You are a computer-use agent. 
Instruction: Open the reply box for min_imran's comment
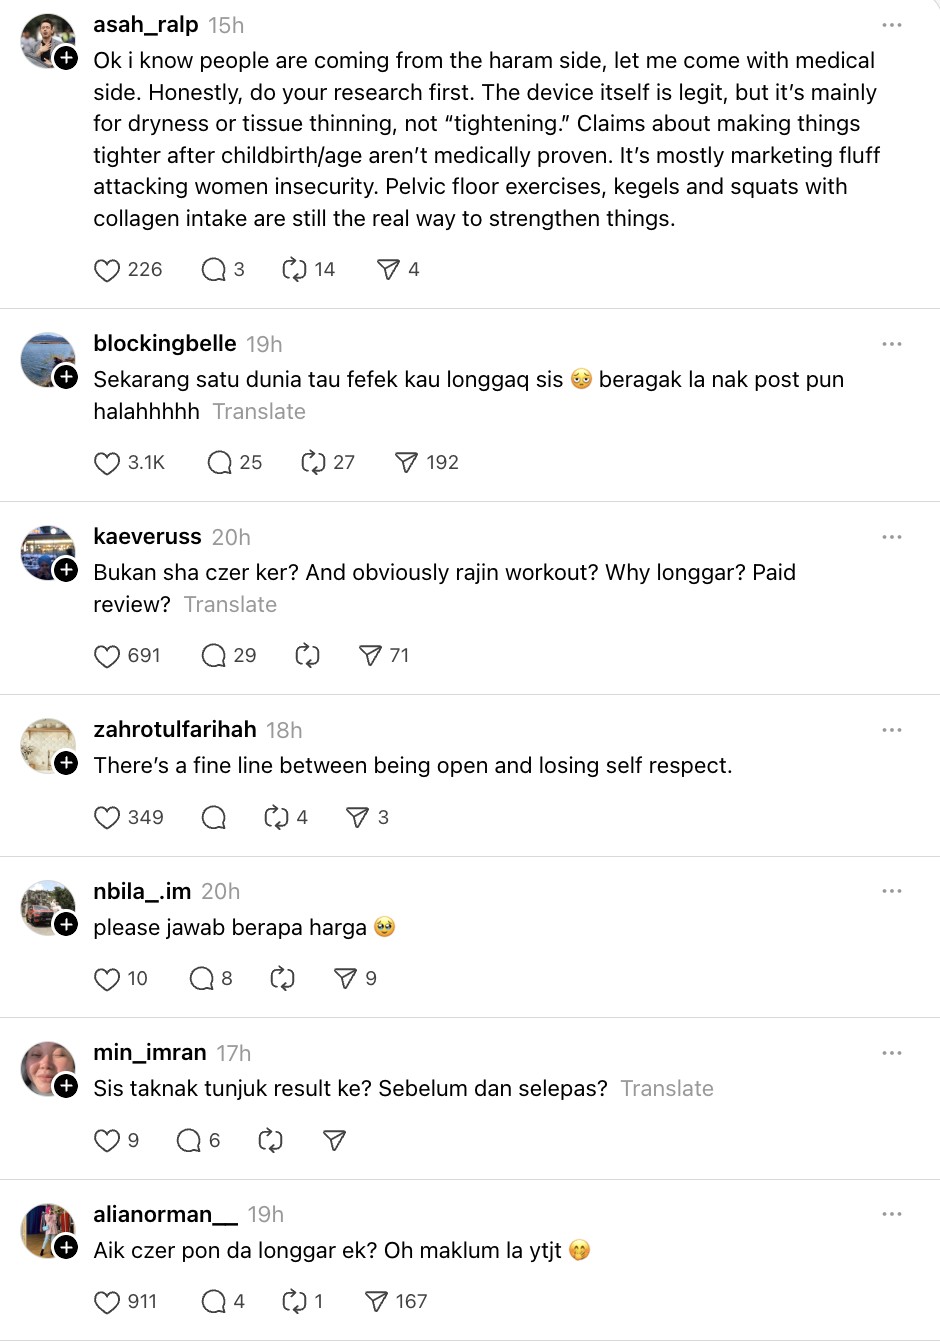tap(189, 1141)
